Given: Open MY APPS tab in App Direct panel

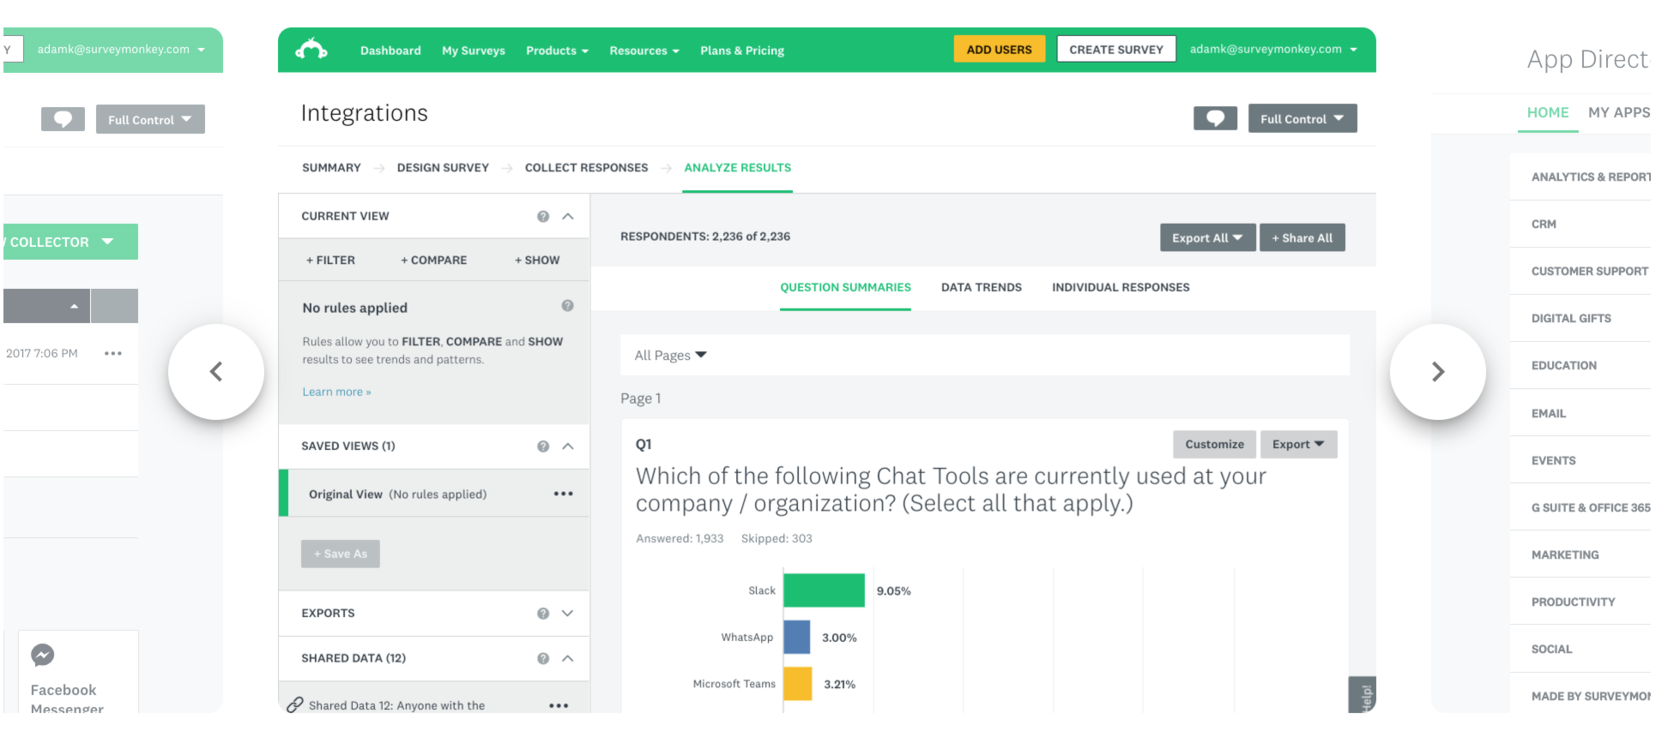Looking at the screenshot, I should [1619, 112].
